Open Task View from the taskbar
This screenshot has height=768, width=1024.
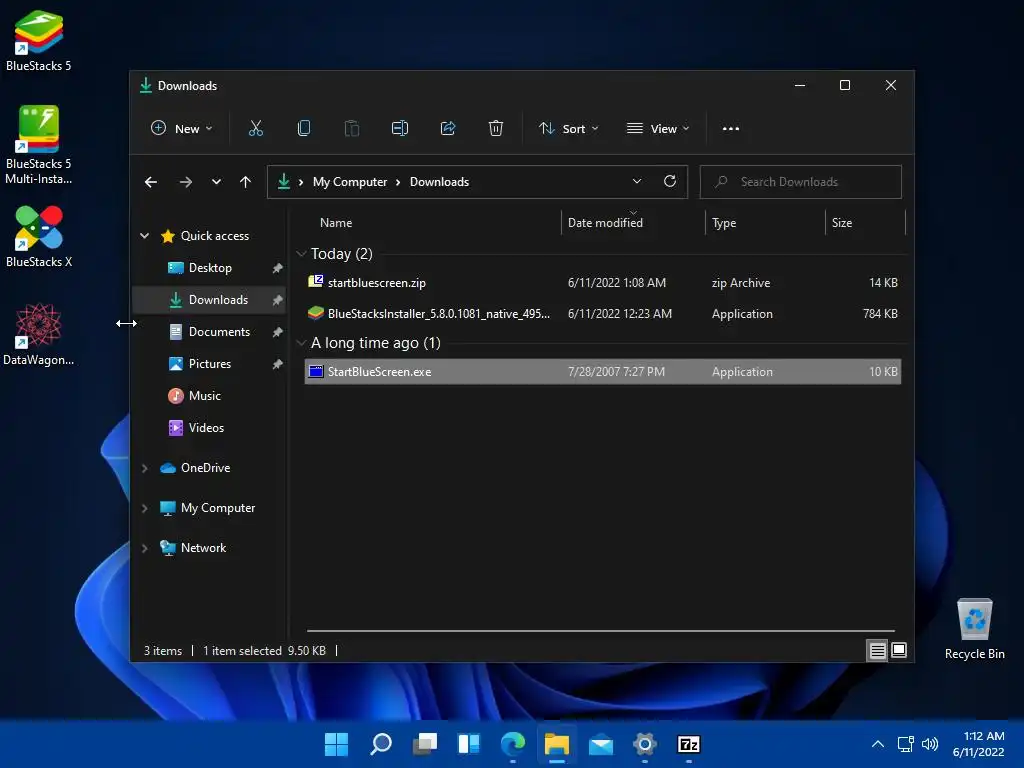[425, 744]
